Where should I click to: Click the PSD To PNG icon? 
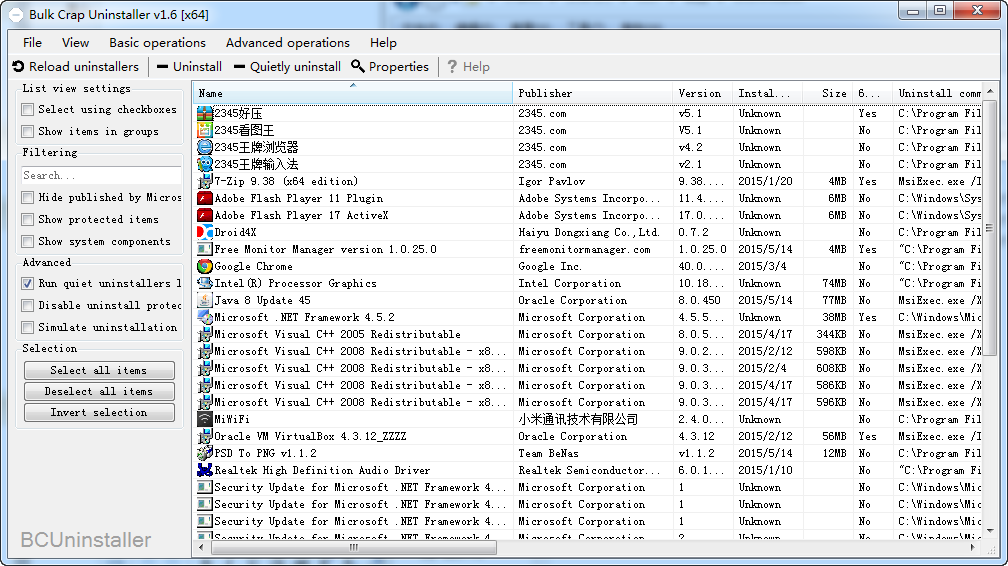click(x=204, y=453)
